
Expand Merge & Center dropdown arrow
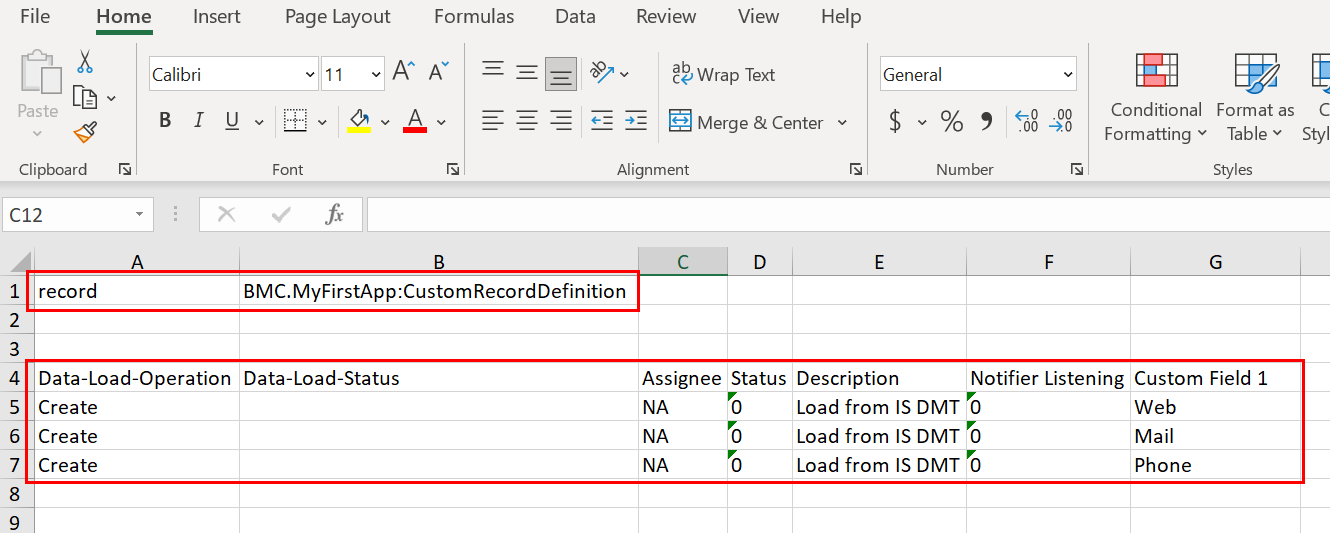[x=842, y=122]
